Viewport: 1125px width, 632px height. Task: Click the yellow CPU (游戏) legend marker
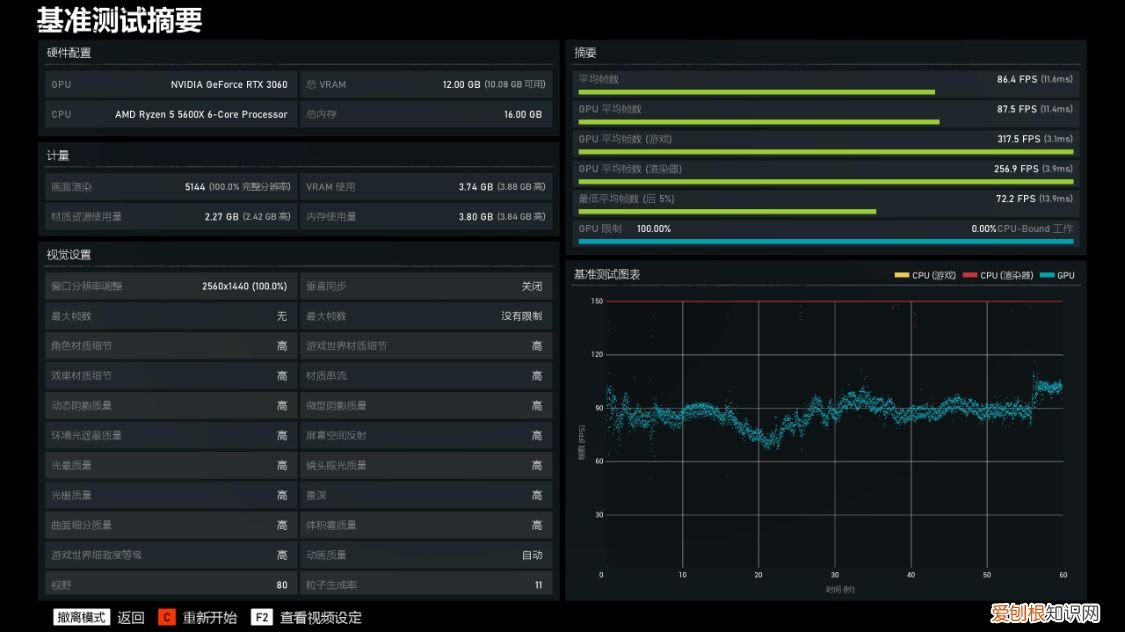[902, 275]
